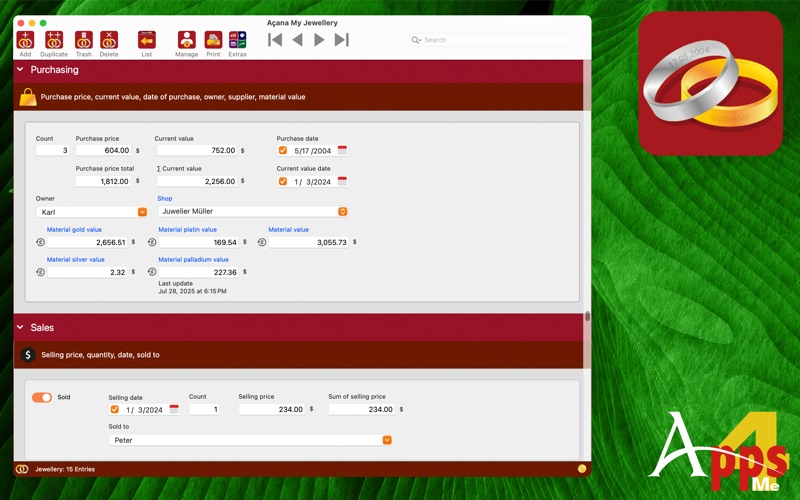Screen dimensions: 800x500
Task: Open the Selling date calendar icon
Action: pos(174,409)
